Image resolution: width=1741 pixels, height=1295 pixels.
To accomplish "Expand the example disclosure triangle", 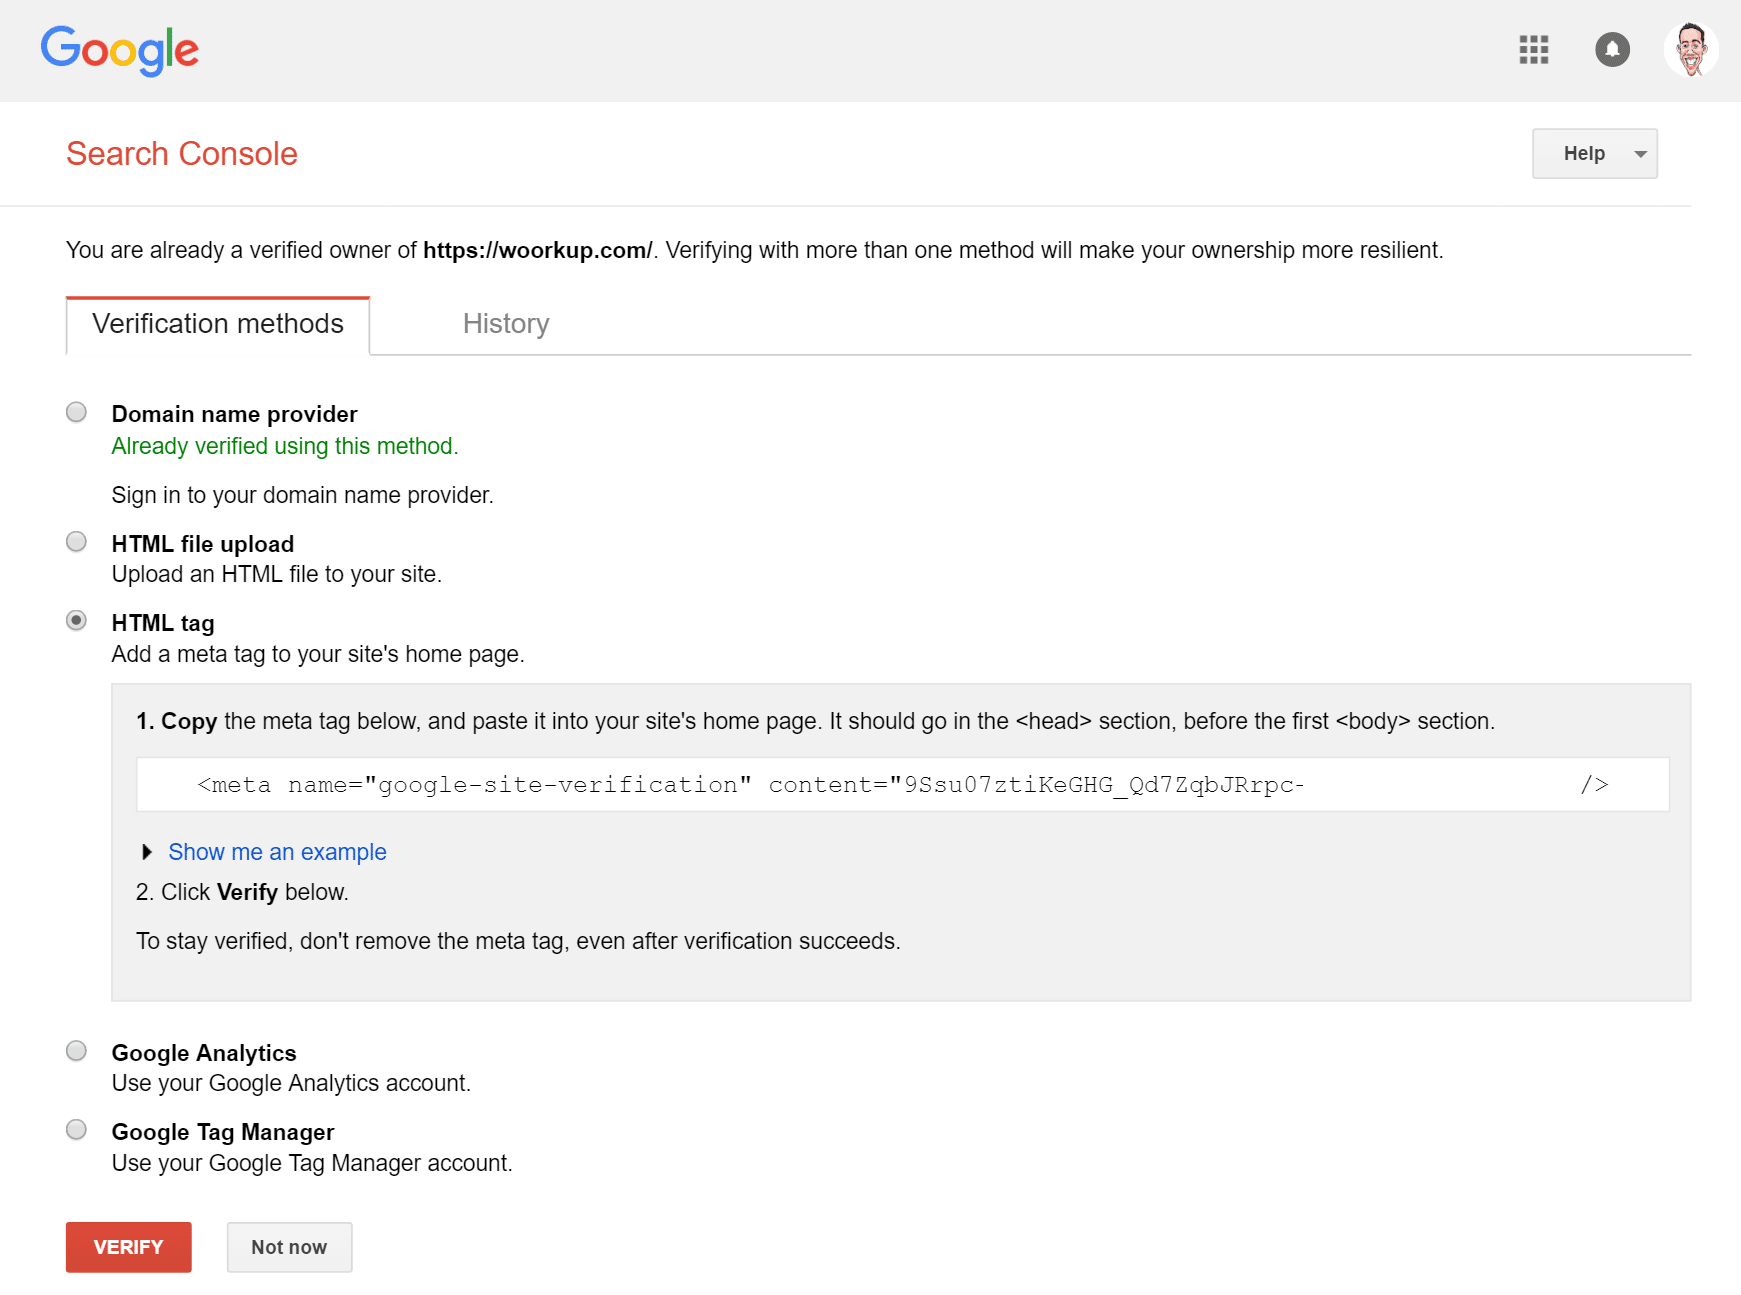I will 147,852.
